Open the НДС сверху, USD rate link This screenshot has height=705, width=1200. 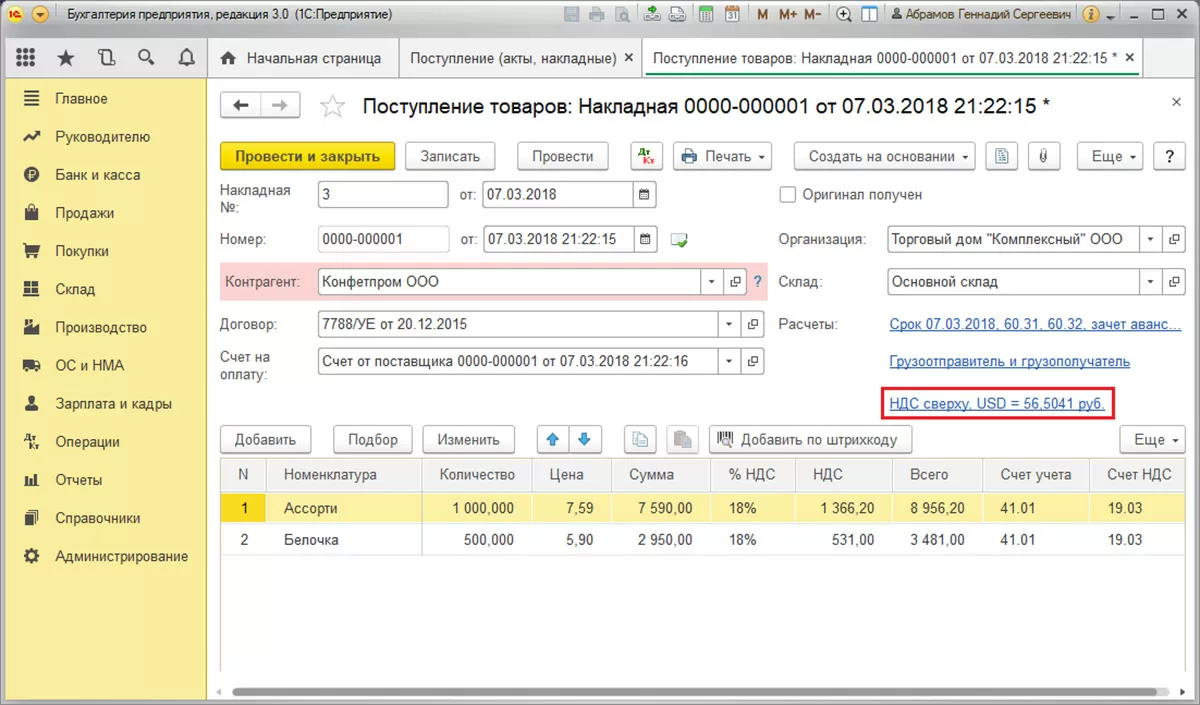(x=997, y=404)
